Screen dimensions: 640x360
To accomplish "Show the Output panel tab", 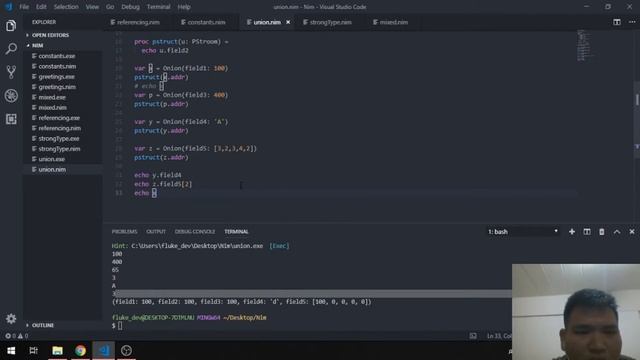I will point(156,231).
